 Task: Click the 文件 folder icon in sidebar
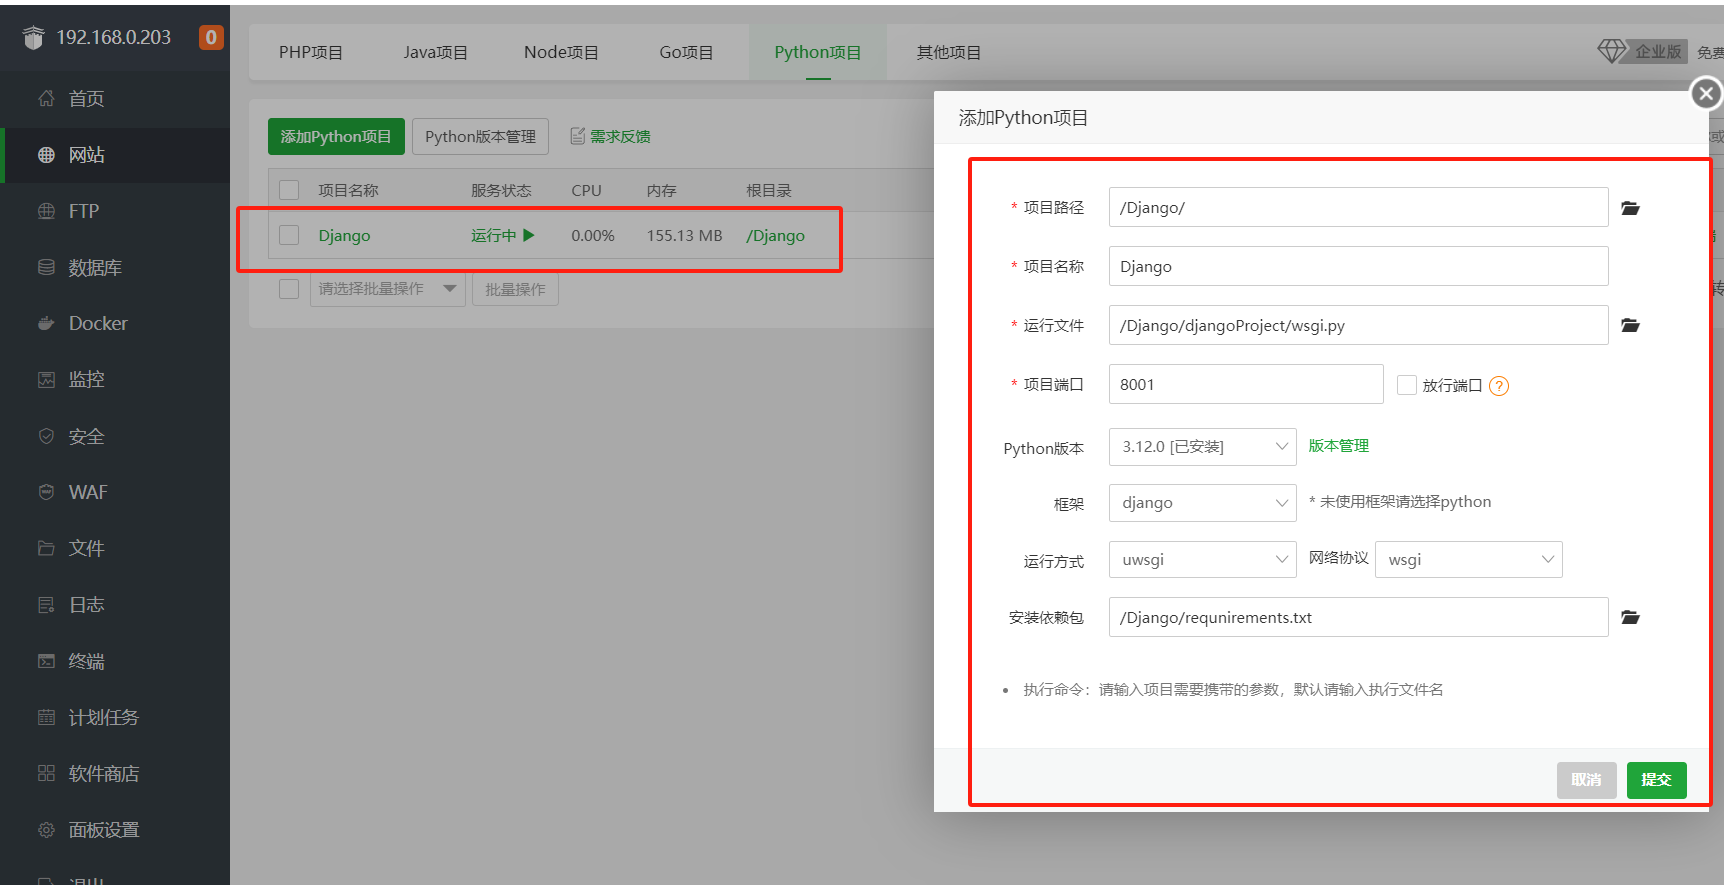click(x=46, y=548)
